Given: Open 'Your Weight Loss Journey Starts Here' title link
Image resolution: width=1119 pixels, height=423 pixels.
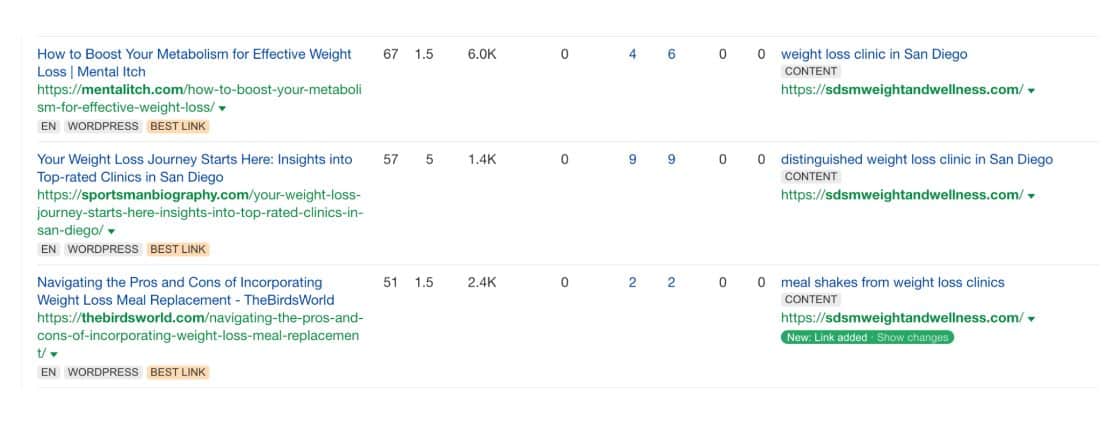Looking at the screenshot, I should pyautogui.click(x=195, y=168).
